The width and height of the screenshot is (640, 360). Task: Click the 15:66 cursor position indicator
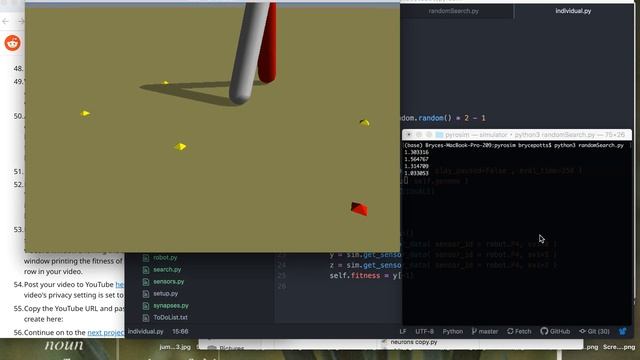180,331
